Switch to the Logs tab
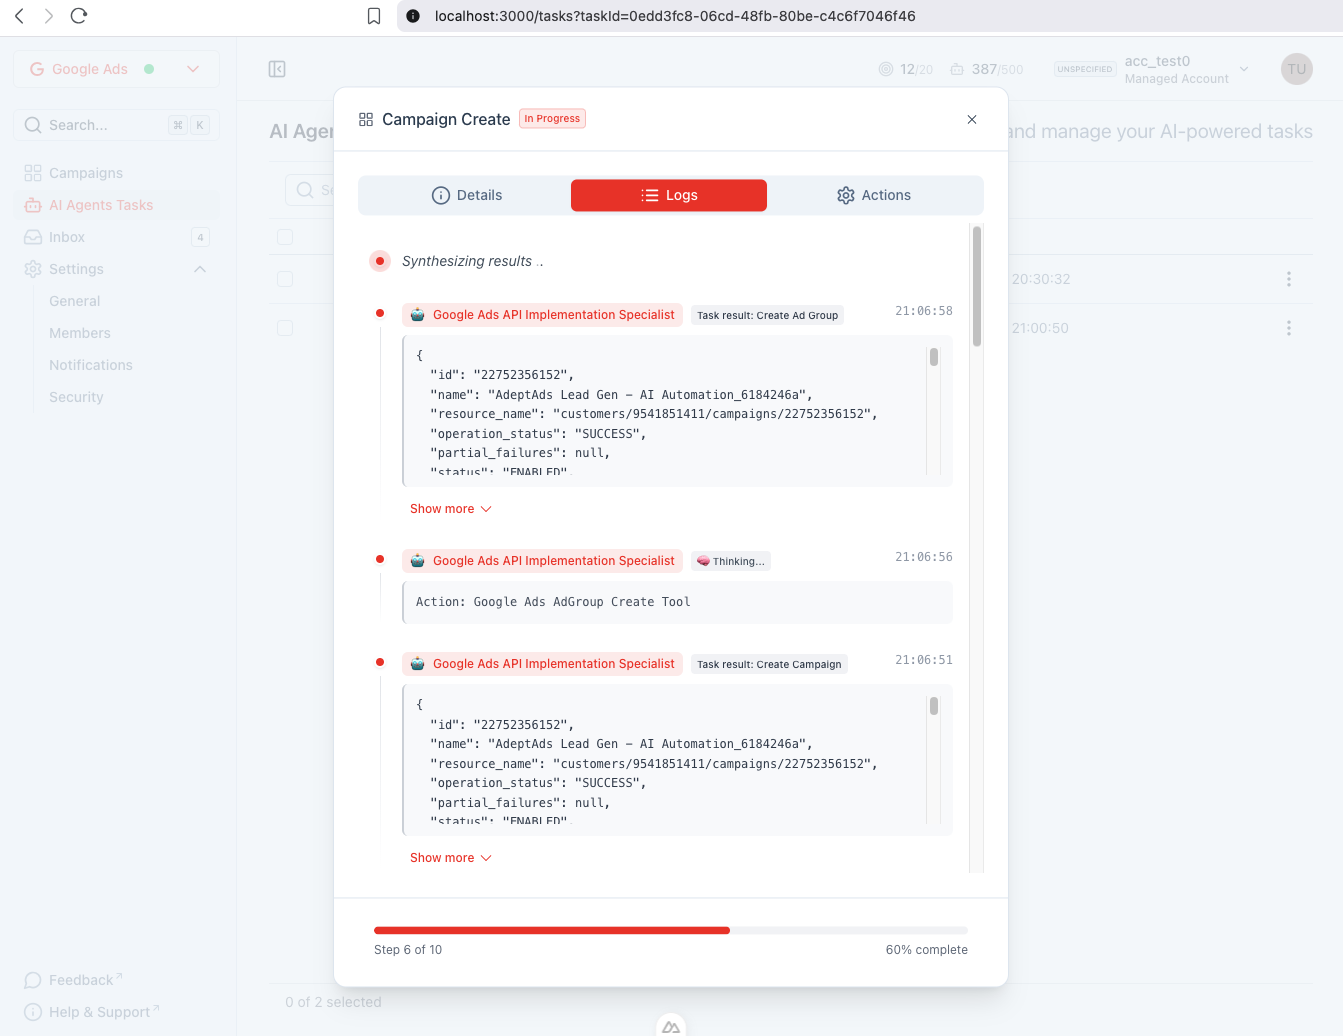1343x1036 pixels. pyautogui.click(x=669, y=195)
